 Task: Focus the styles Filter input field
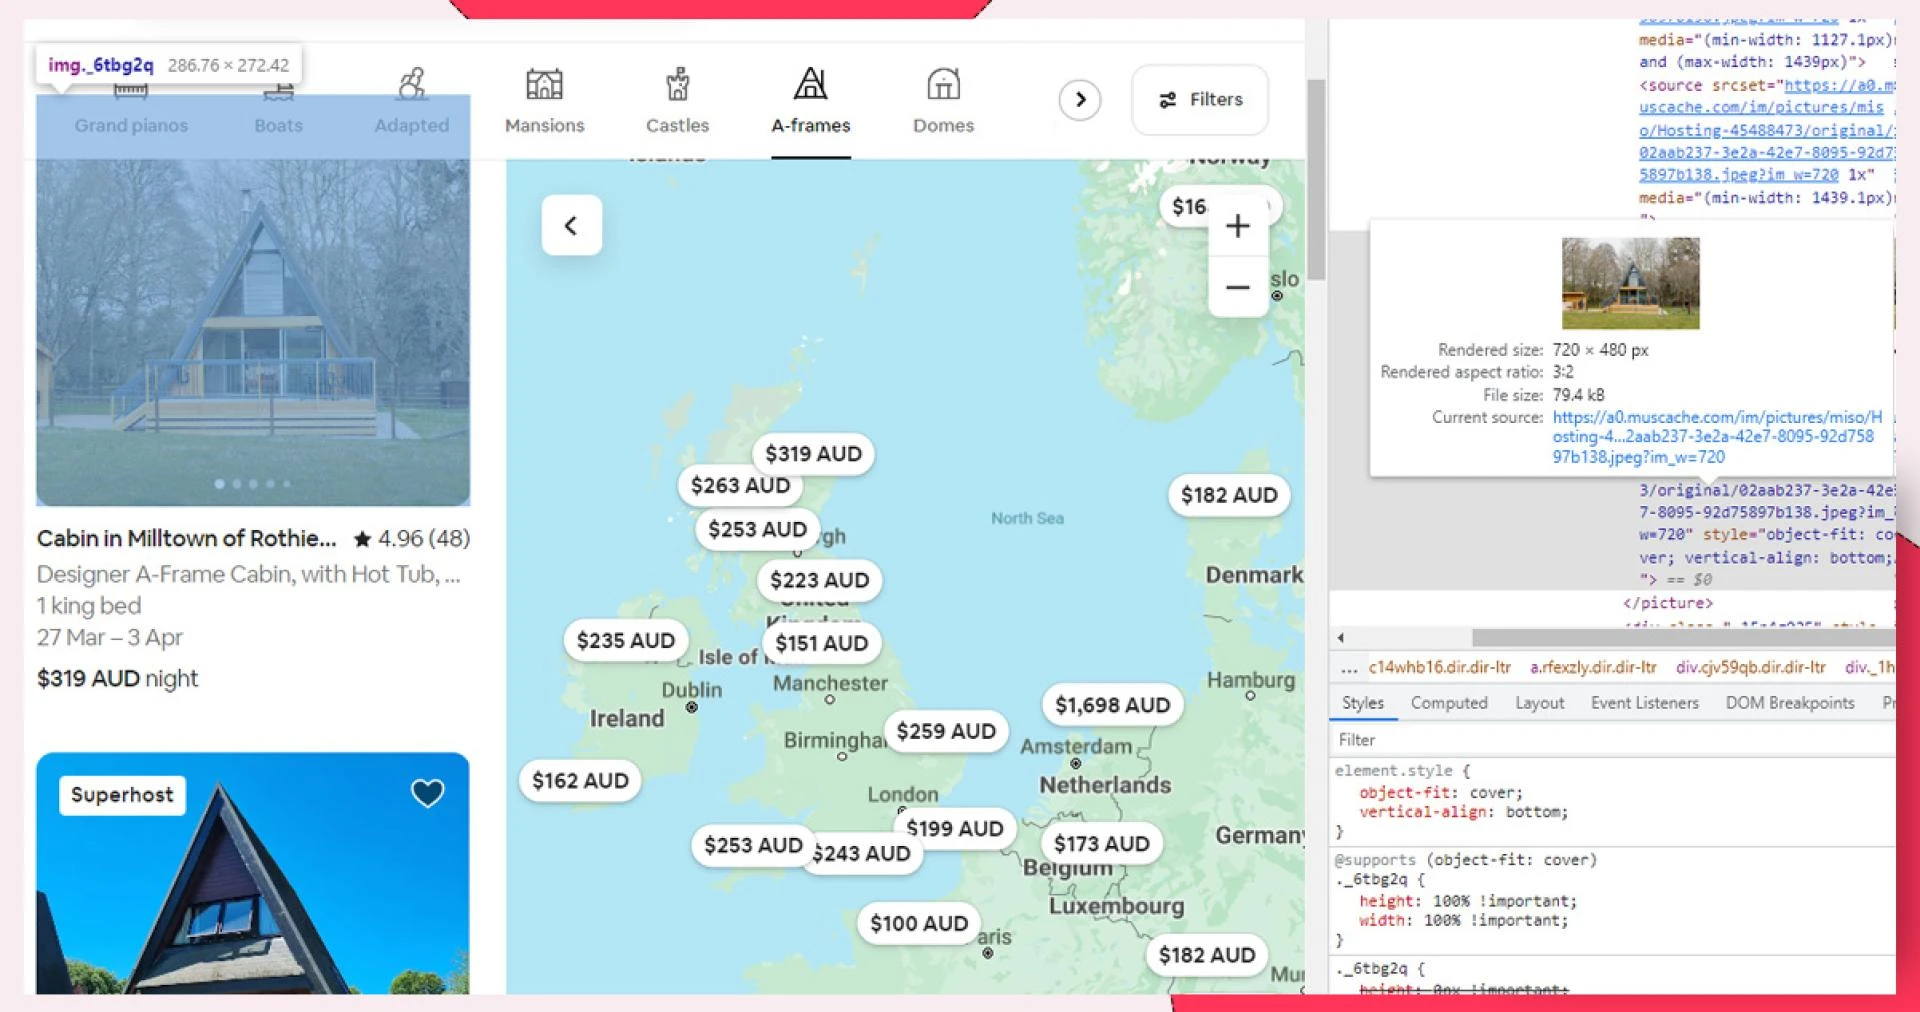click(1612, 740)
